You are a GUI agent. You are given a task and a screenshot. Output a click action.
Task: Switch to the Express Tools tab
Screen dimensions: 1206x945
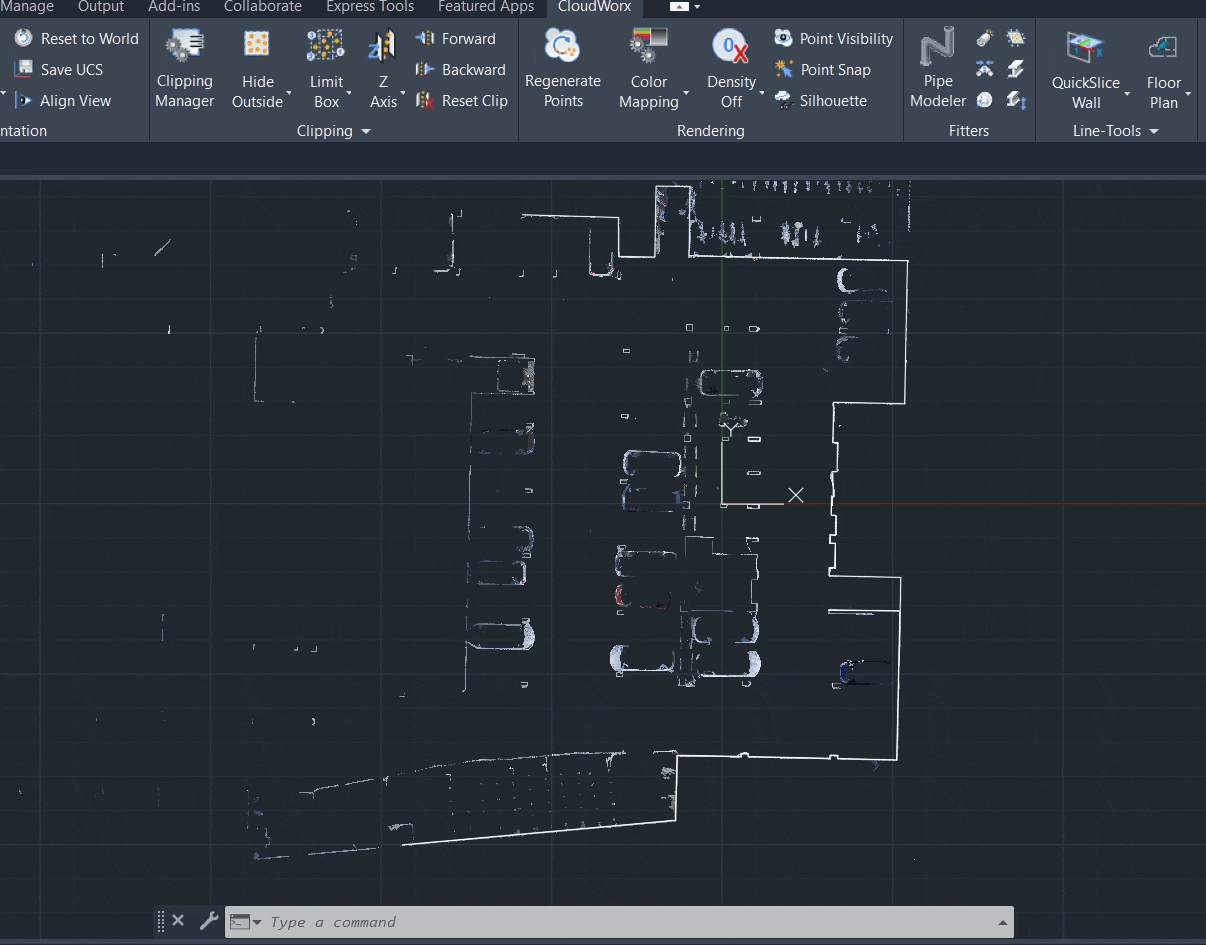click(370, 7)
